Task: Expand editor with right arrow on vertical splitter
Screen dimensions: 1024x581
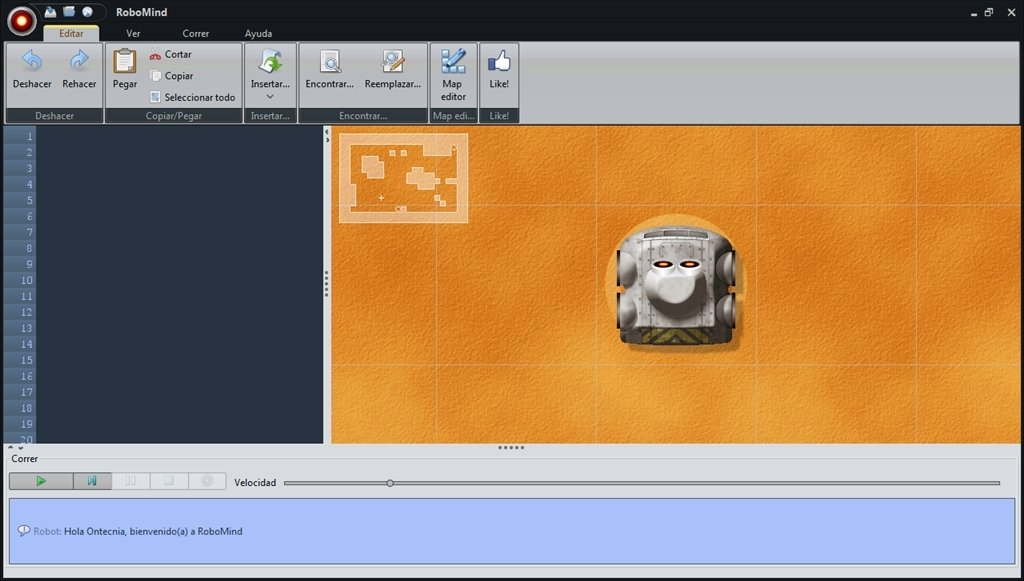Action: pyautogui.click(x=327, y=138)
